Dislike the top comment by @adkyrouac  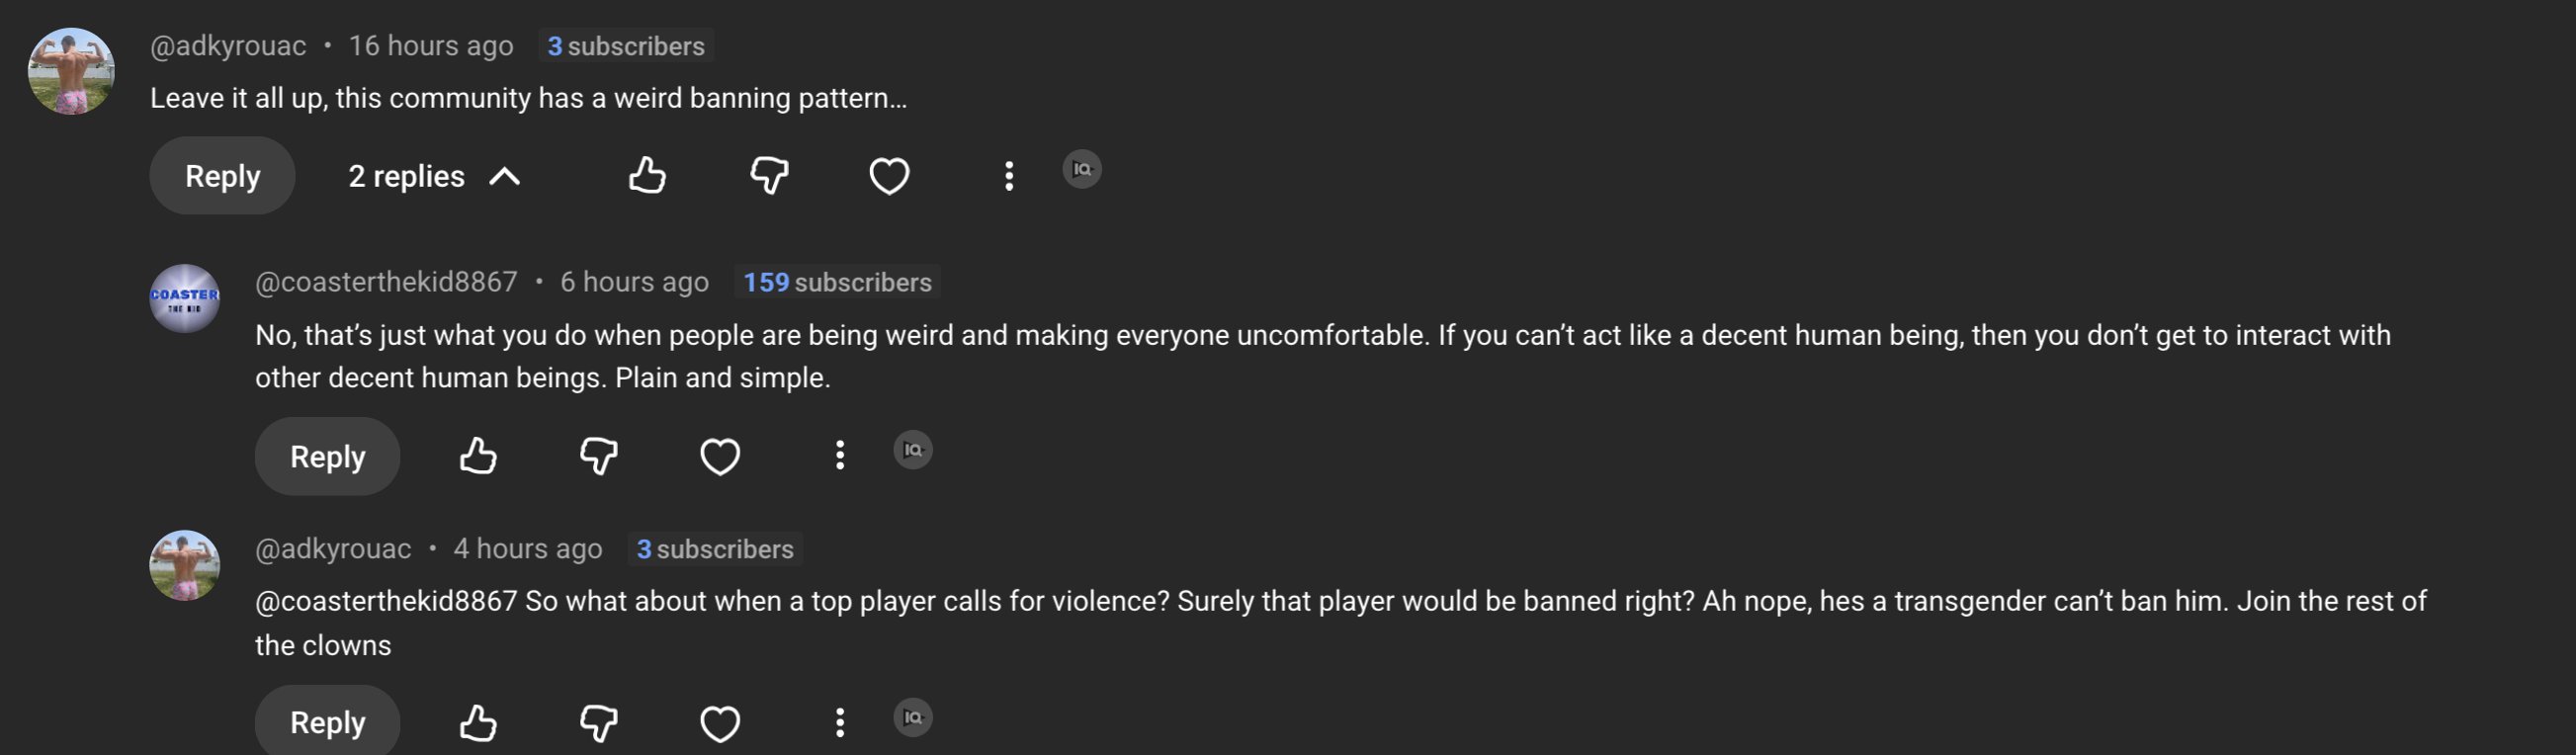(769, 176)
